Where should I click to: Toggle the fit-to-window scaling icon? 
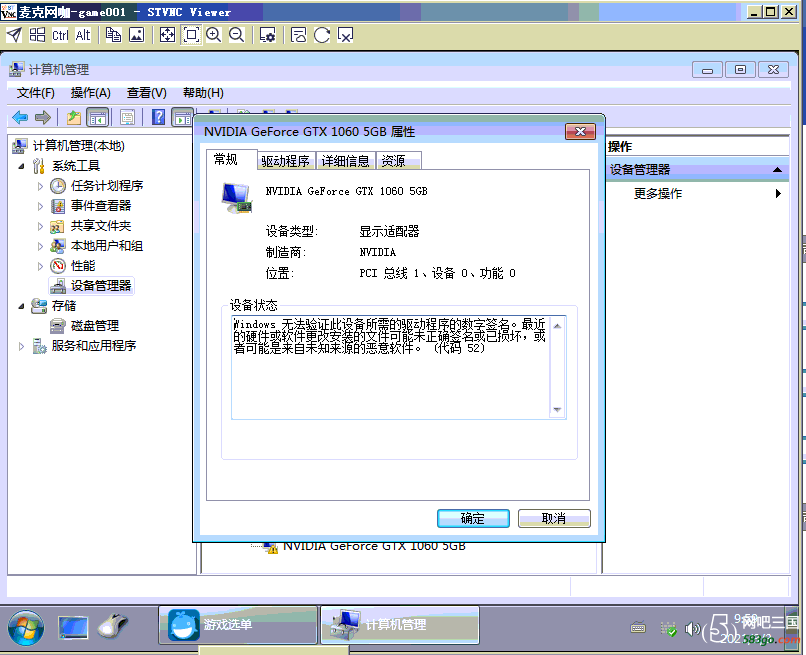click(191, 35)
